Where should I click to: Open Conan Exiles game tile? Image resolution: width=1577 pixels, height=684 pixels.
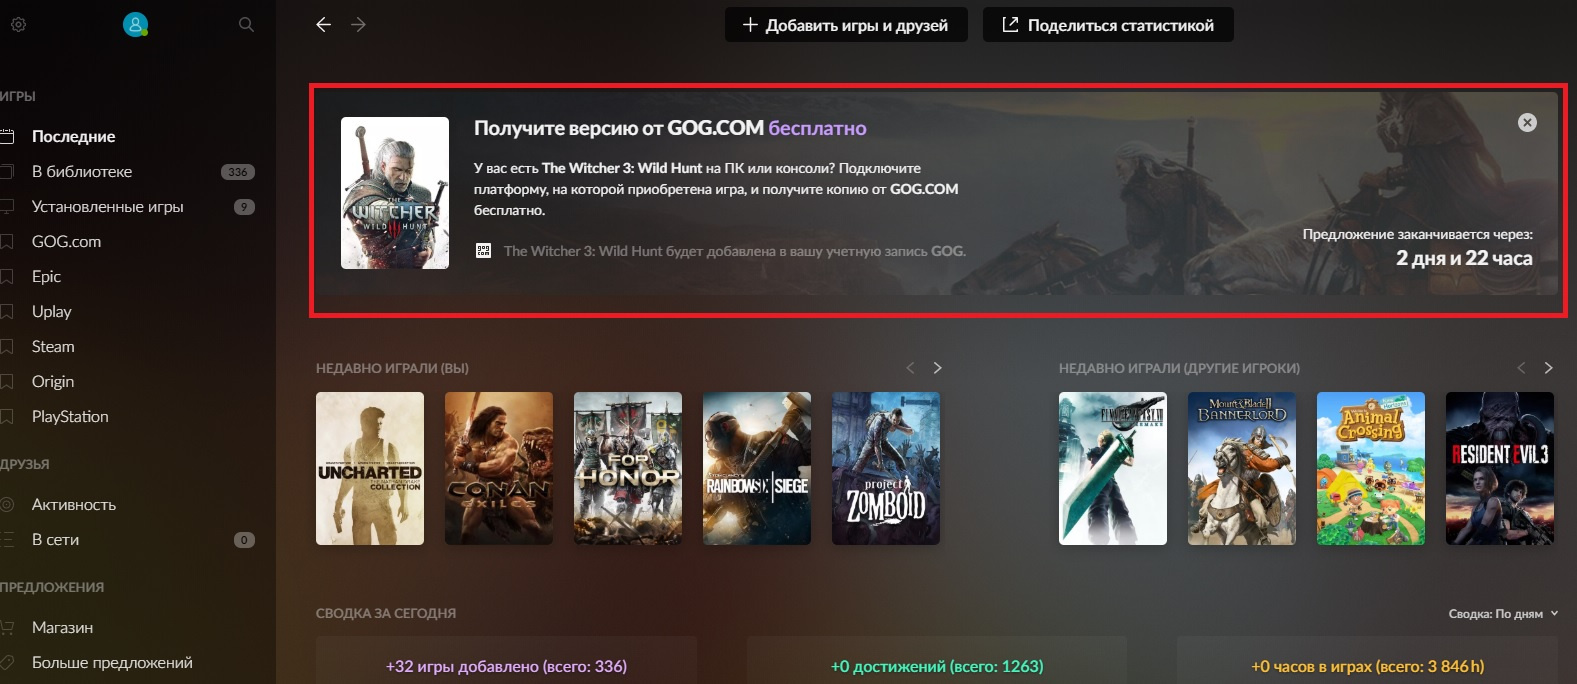click(x=499, y=468)
